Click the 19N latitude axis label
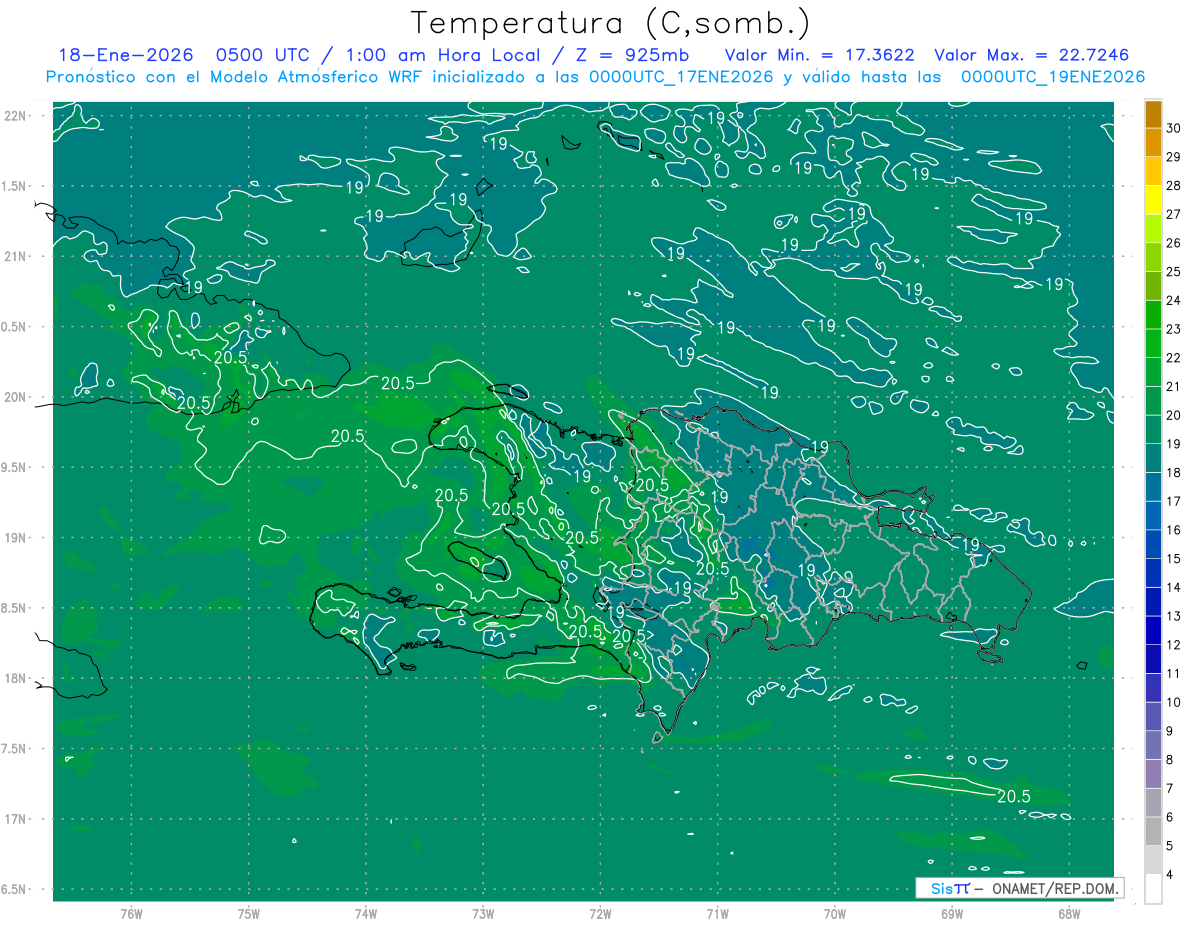This screenshot has height=927, width=1200. coord(14,538)
